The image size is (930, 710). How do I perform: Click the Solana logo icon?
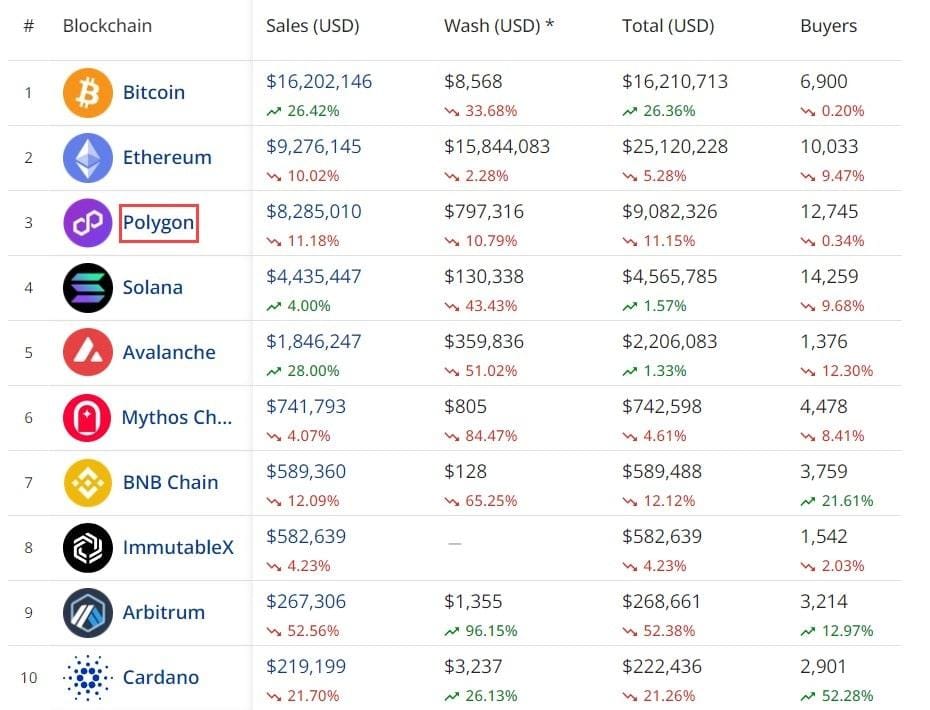click(x=88, y=287)
